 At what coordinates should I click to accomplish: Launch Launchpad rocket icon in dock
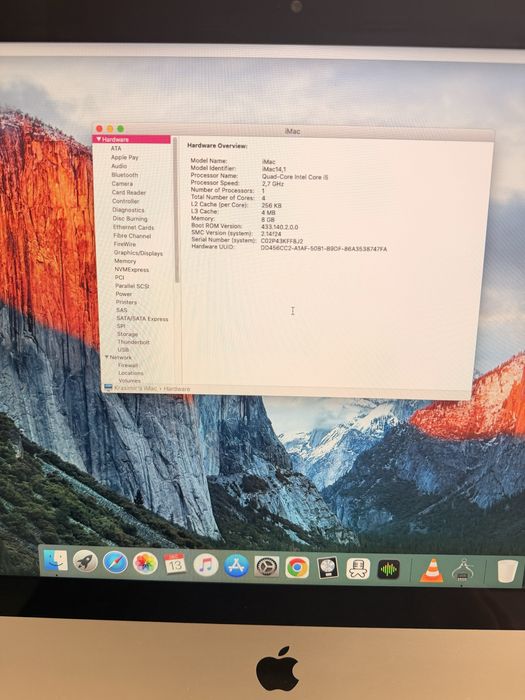pyautogui.click(x=85, y=561)
